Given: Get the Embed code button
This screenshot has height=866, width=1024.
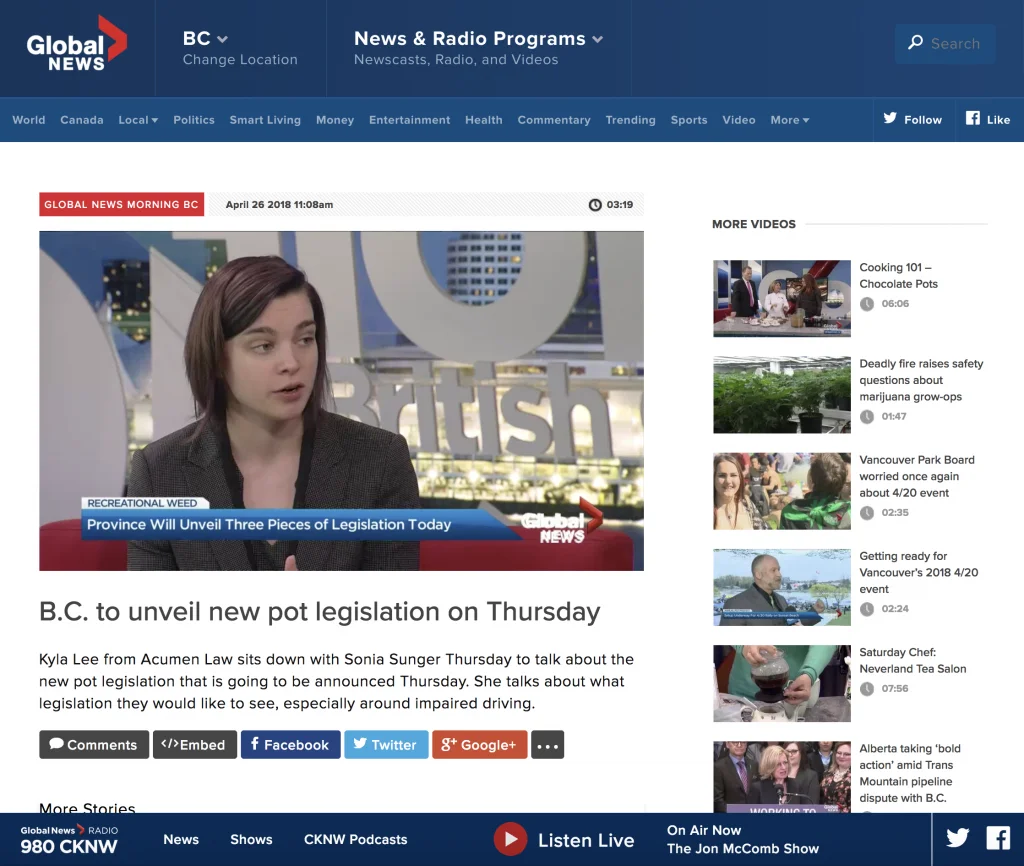Looking at the screenshot, I should coord(195,745).
